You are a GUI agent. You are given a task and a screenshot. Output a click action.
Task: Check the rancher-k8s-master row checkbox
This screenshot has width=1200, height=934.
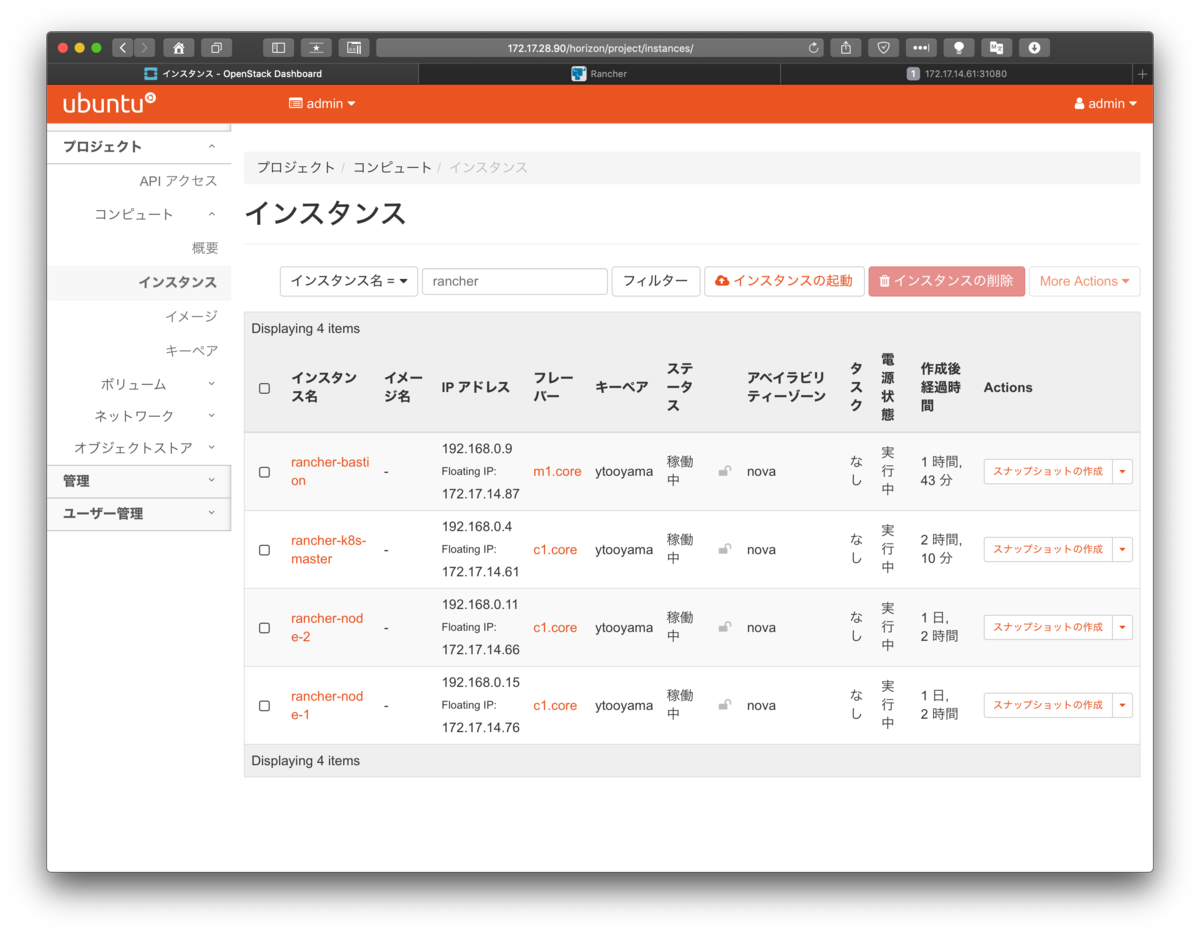point(264,550)
